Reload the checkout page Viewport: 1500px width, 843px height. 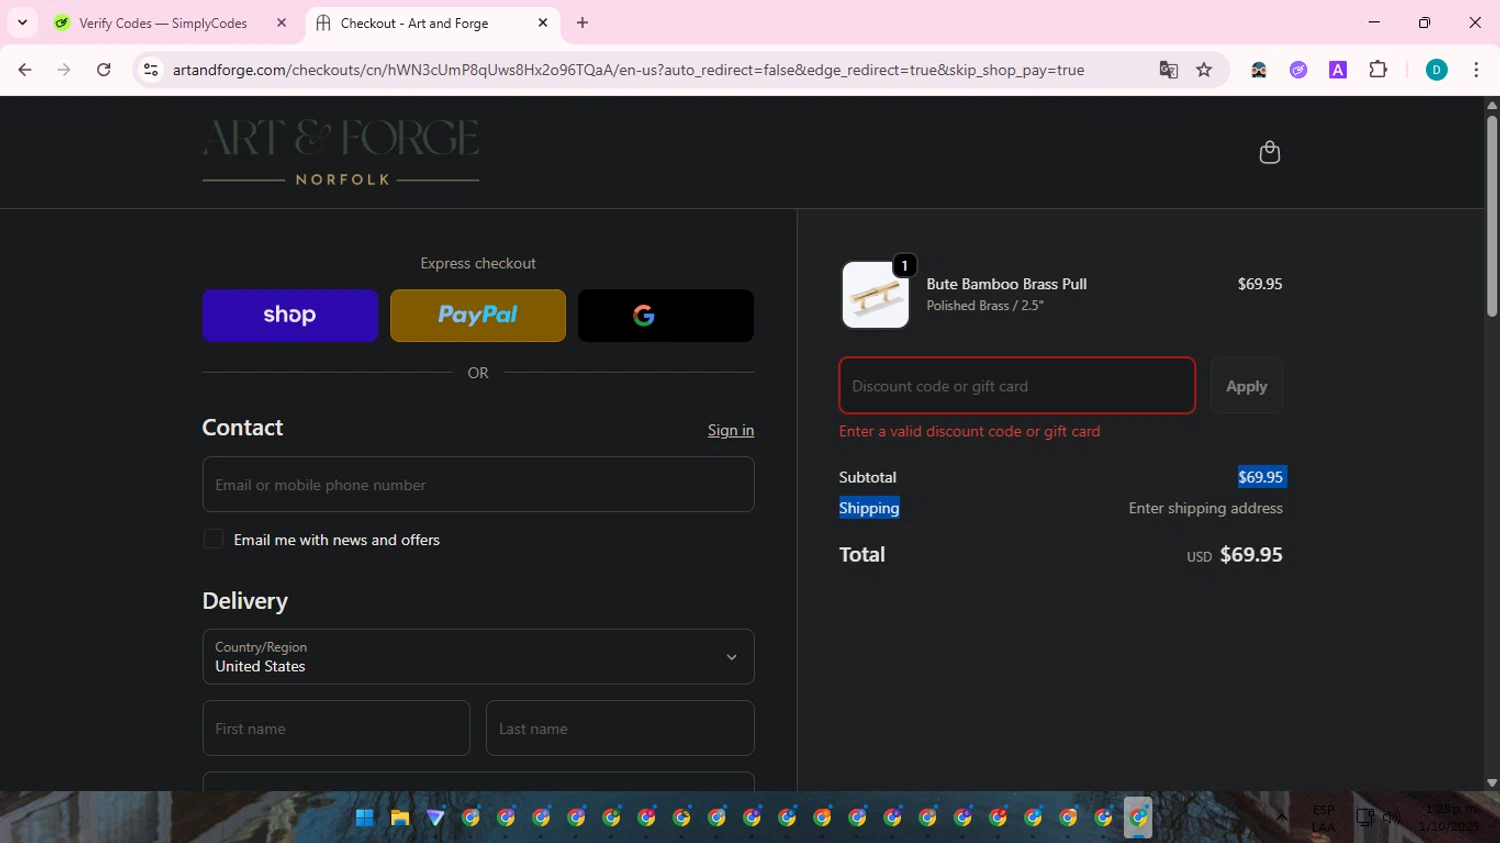[103, 70]
